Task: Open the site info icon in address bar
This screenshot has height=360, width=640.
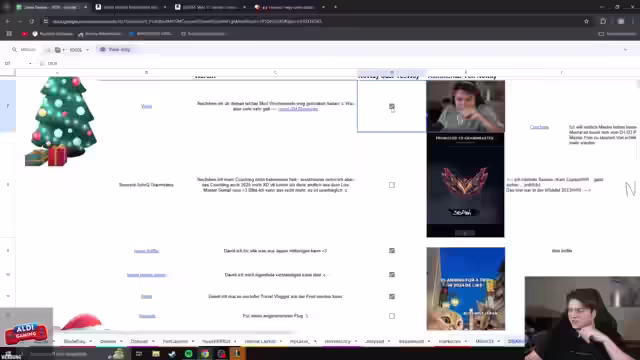Action: (x=46, y=21)
